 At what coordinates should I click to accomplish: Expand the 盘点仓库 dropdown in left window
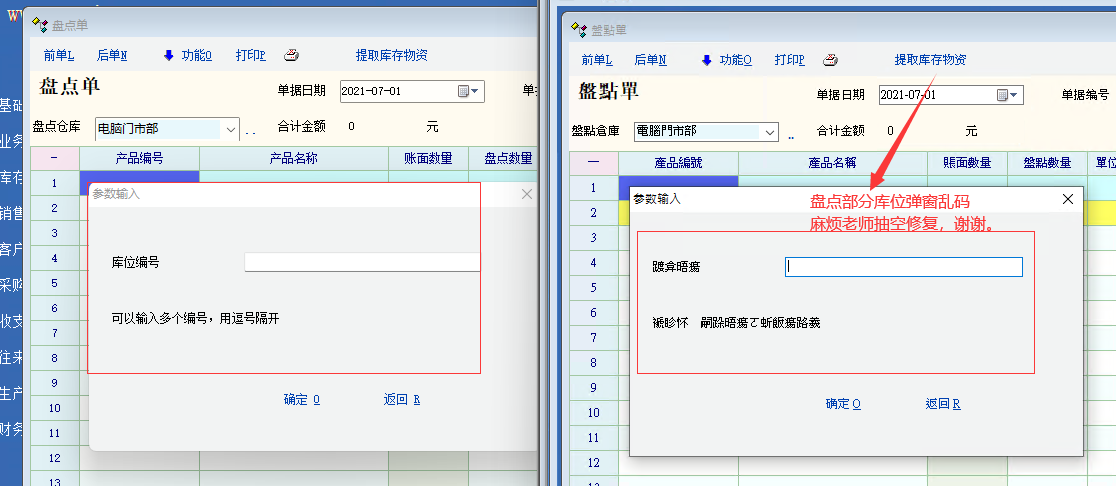(230, 129)
